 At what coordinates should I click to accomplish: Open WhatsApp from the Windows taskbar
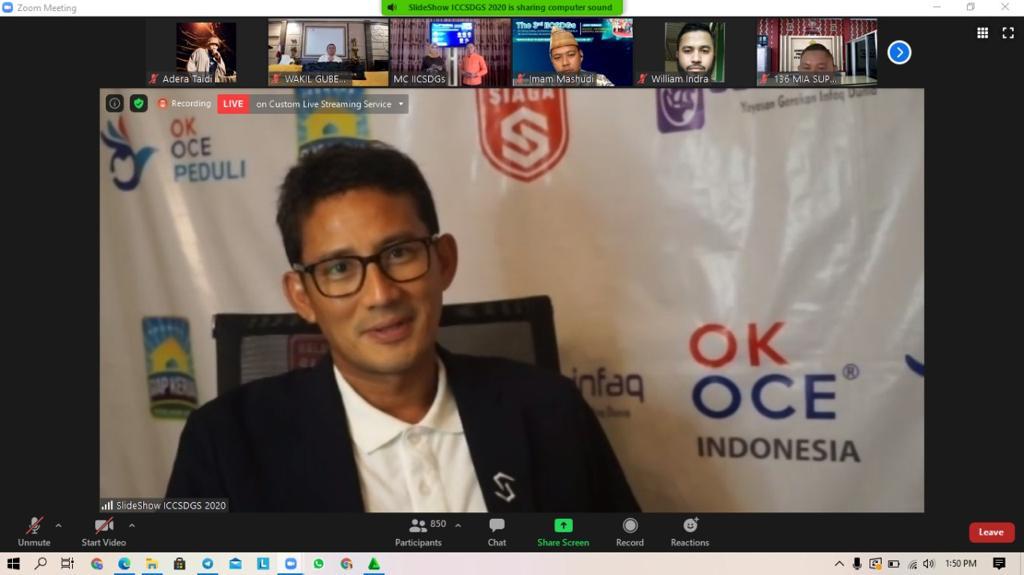[318, 564]
